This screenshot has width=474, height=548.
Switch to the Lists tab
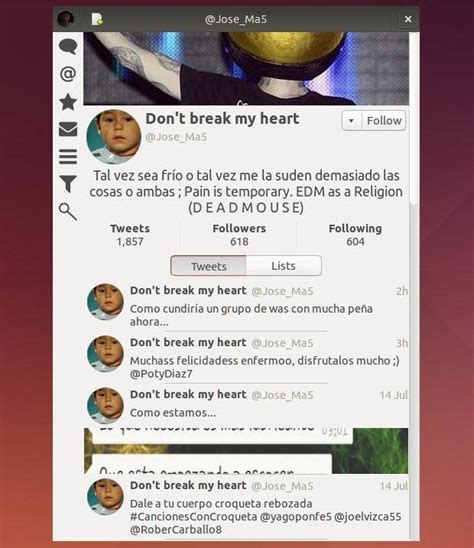pos(283,266)
